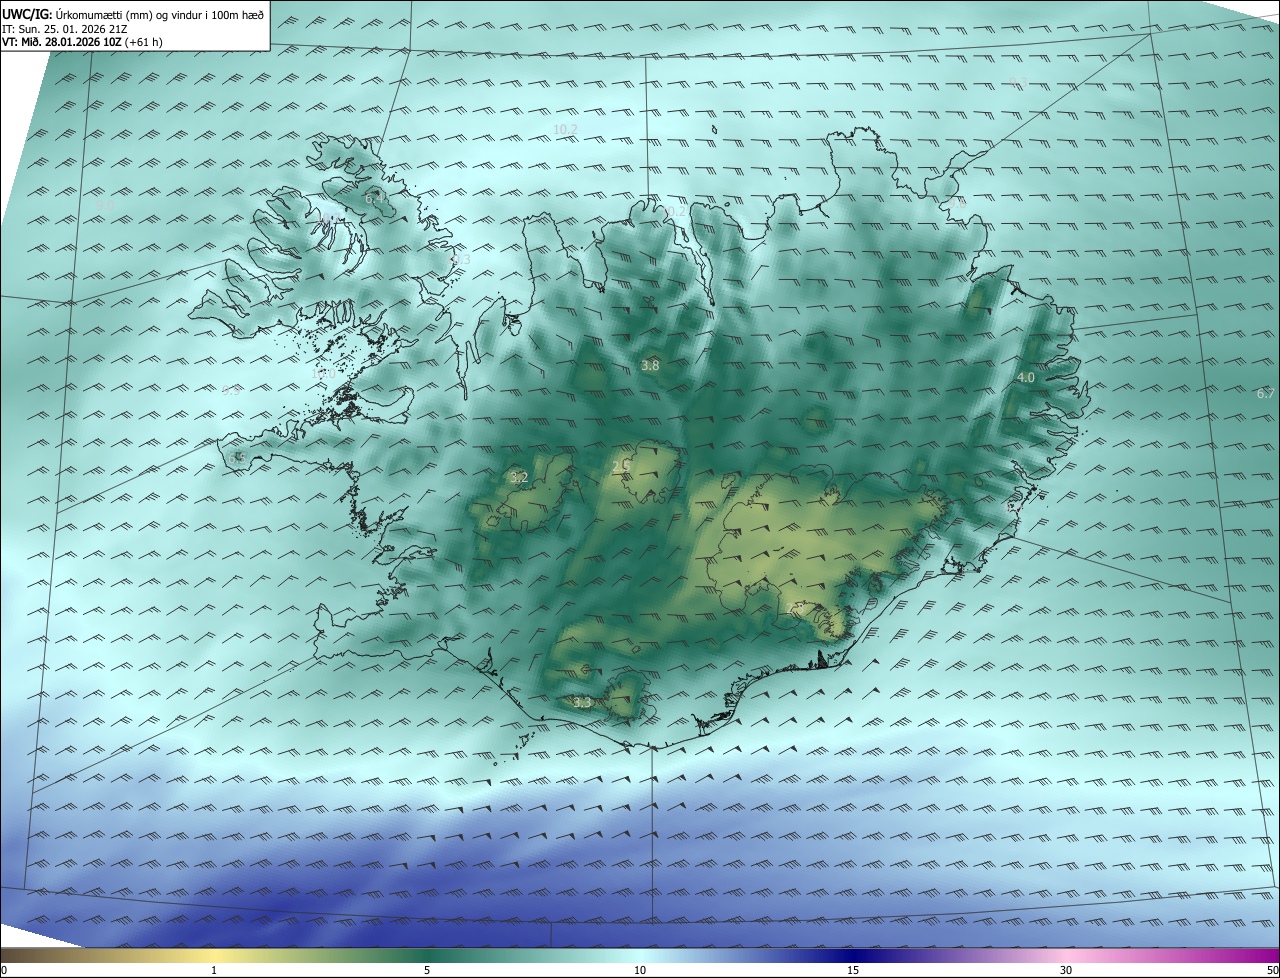Click the 3.8 value label on the map
The width and height of the screenshot is (1280, 978).
[650, 366]
